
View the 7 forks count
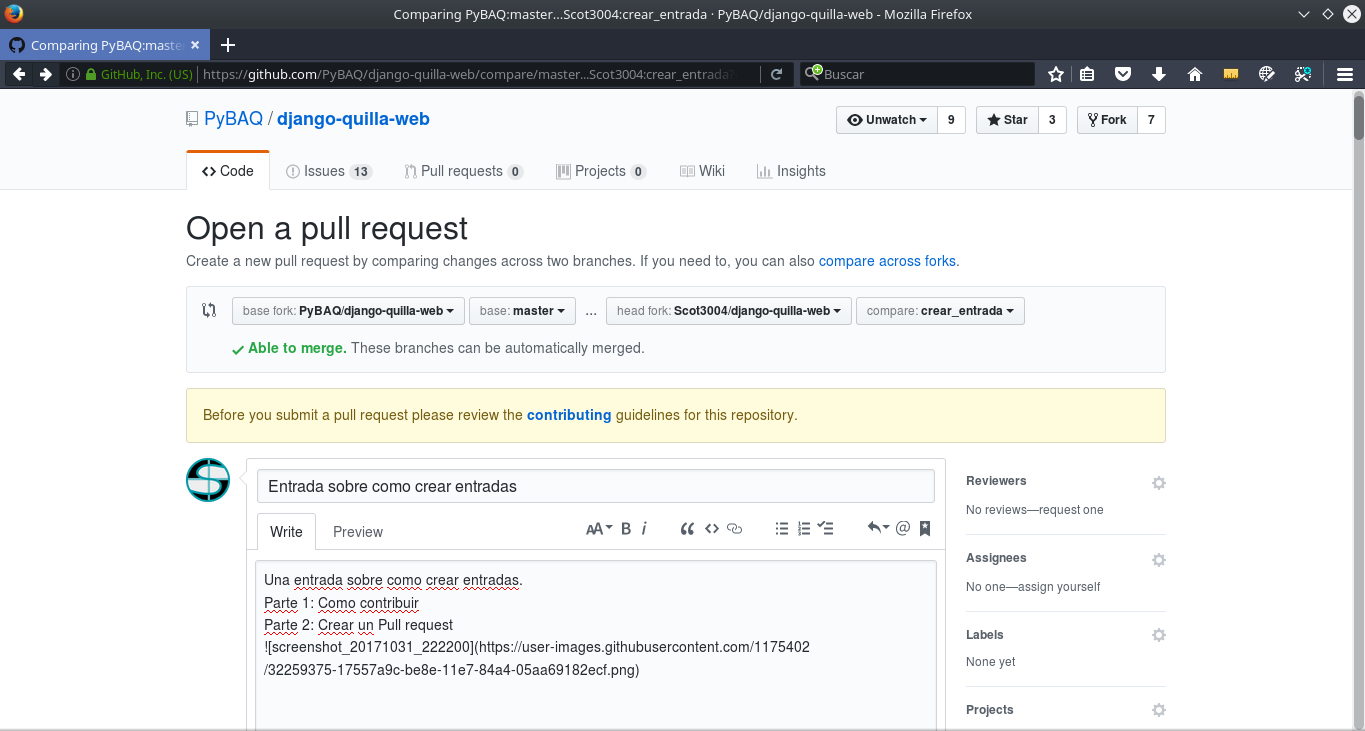pos(1151,120)
